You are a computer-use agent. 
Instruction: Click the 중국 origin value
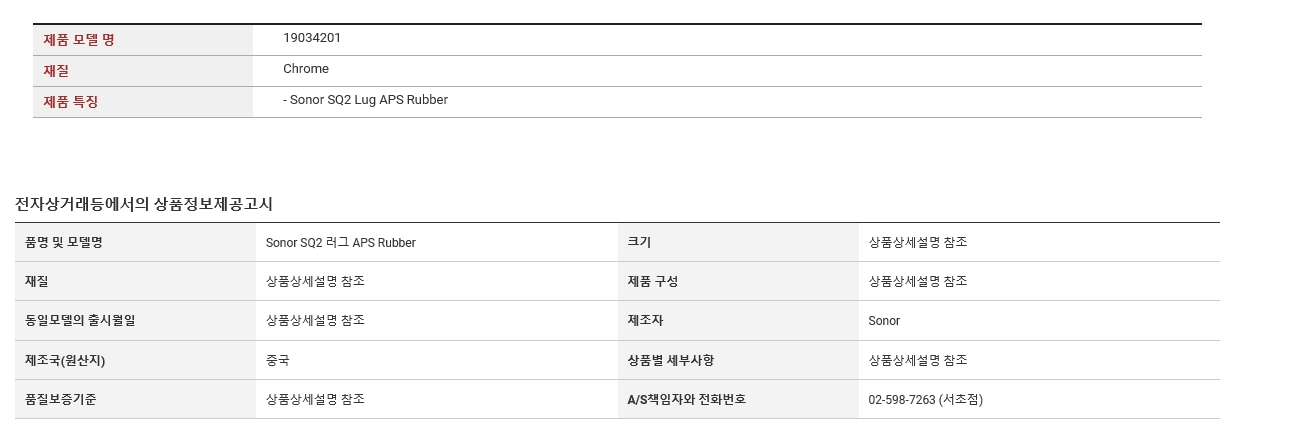(278, 360)
